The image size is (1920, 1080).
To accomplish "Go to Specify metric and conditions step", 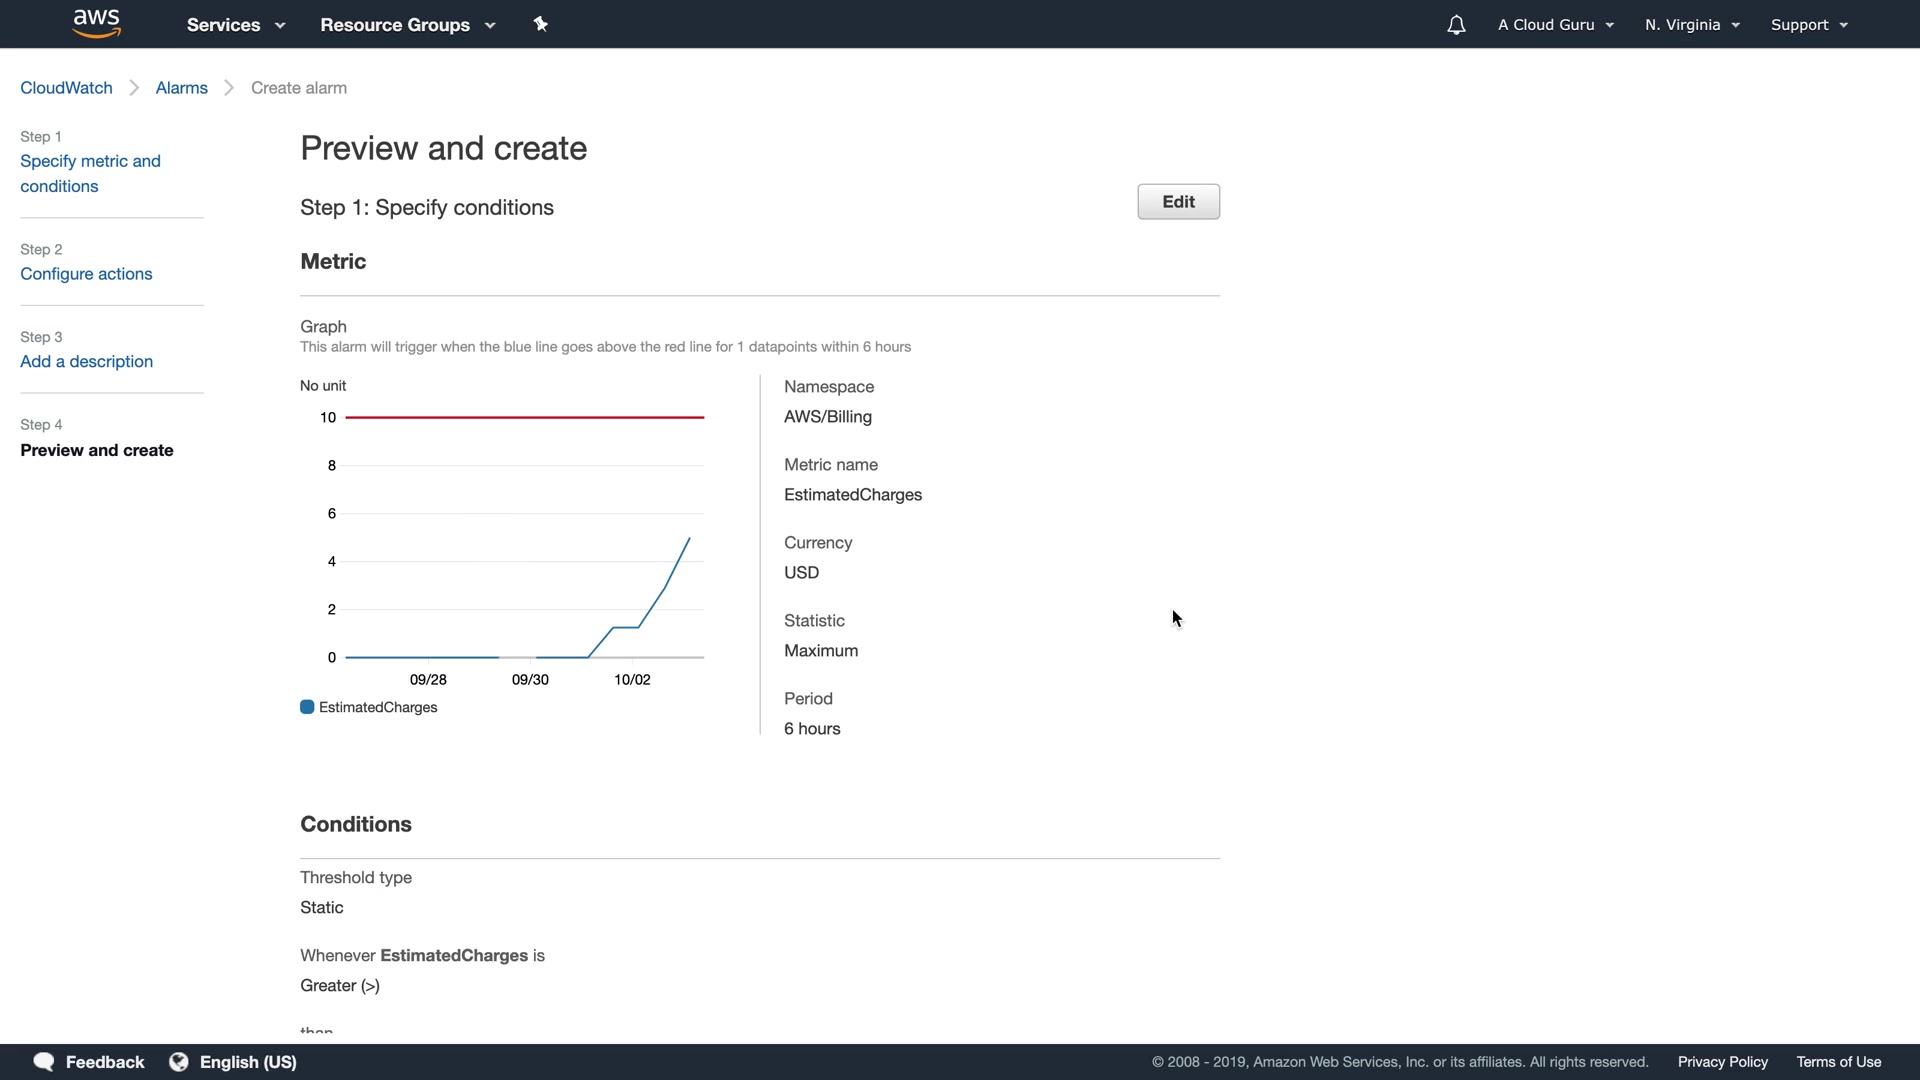I will click(x=90, y=174).
